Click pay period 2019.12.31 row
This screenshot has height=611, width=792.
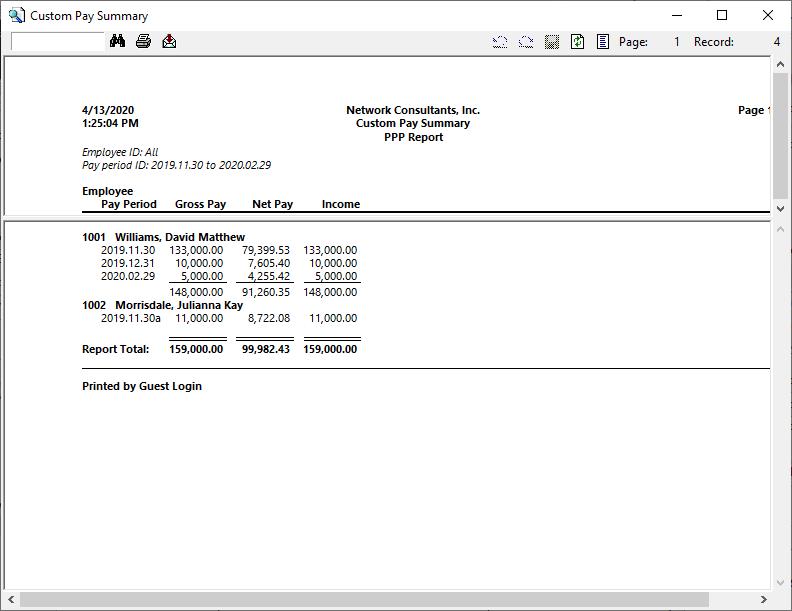128,264
